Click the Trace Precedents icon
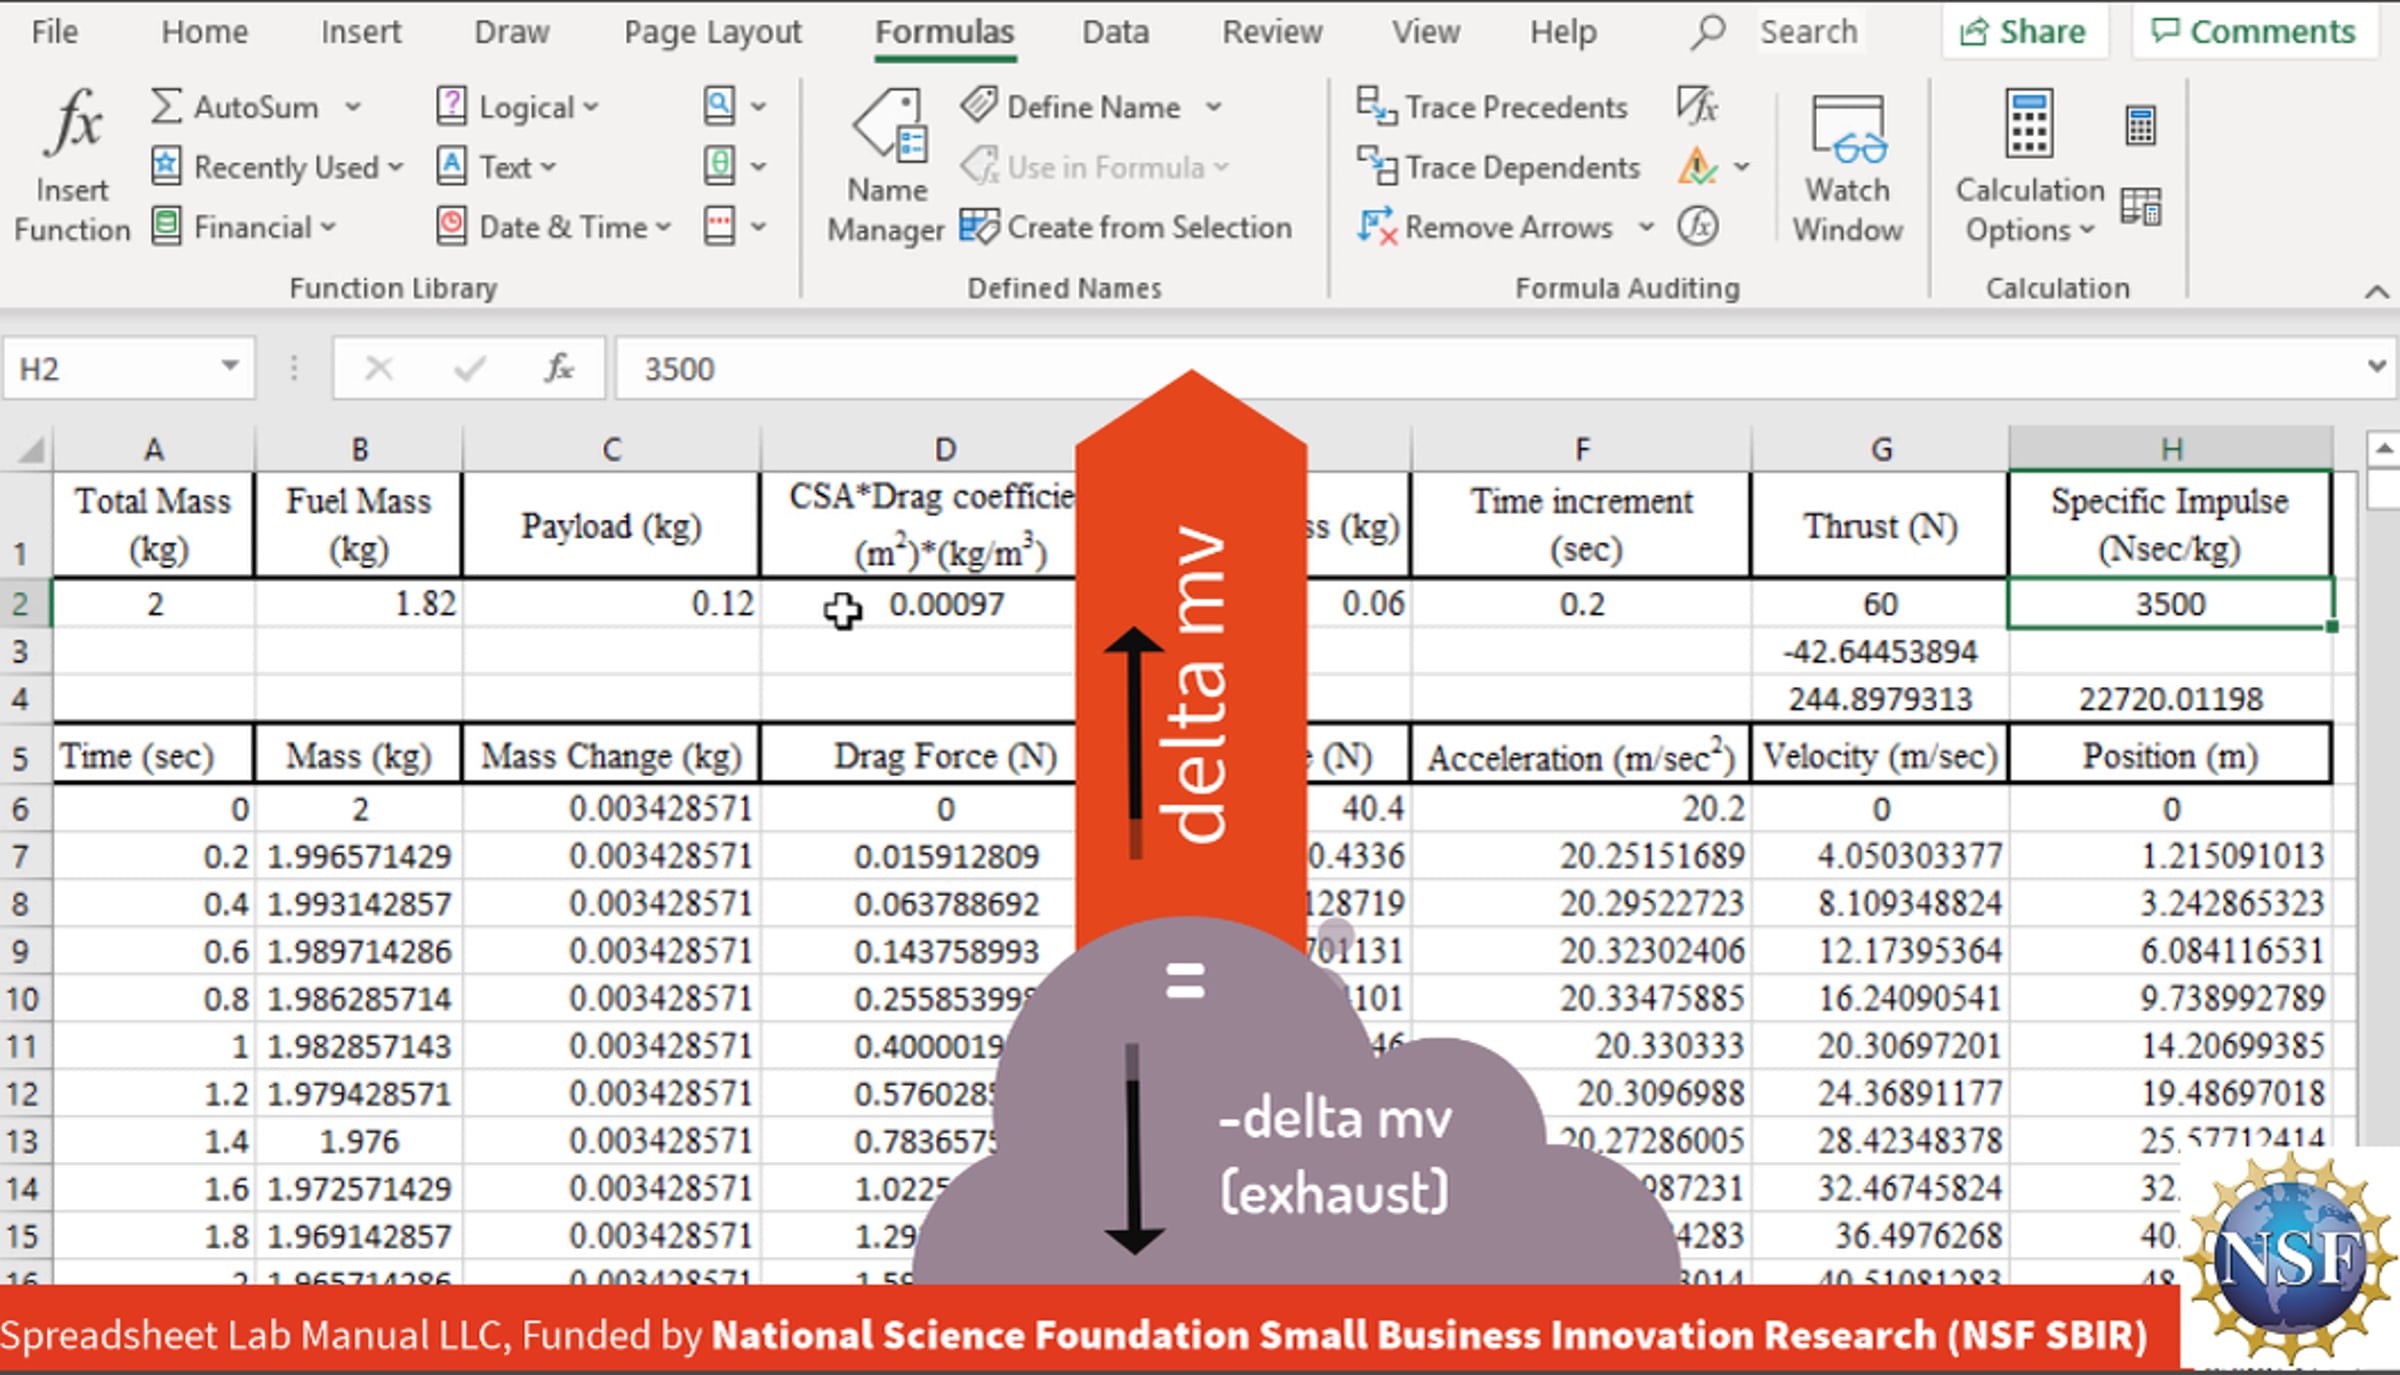 point(1376,106)
